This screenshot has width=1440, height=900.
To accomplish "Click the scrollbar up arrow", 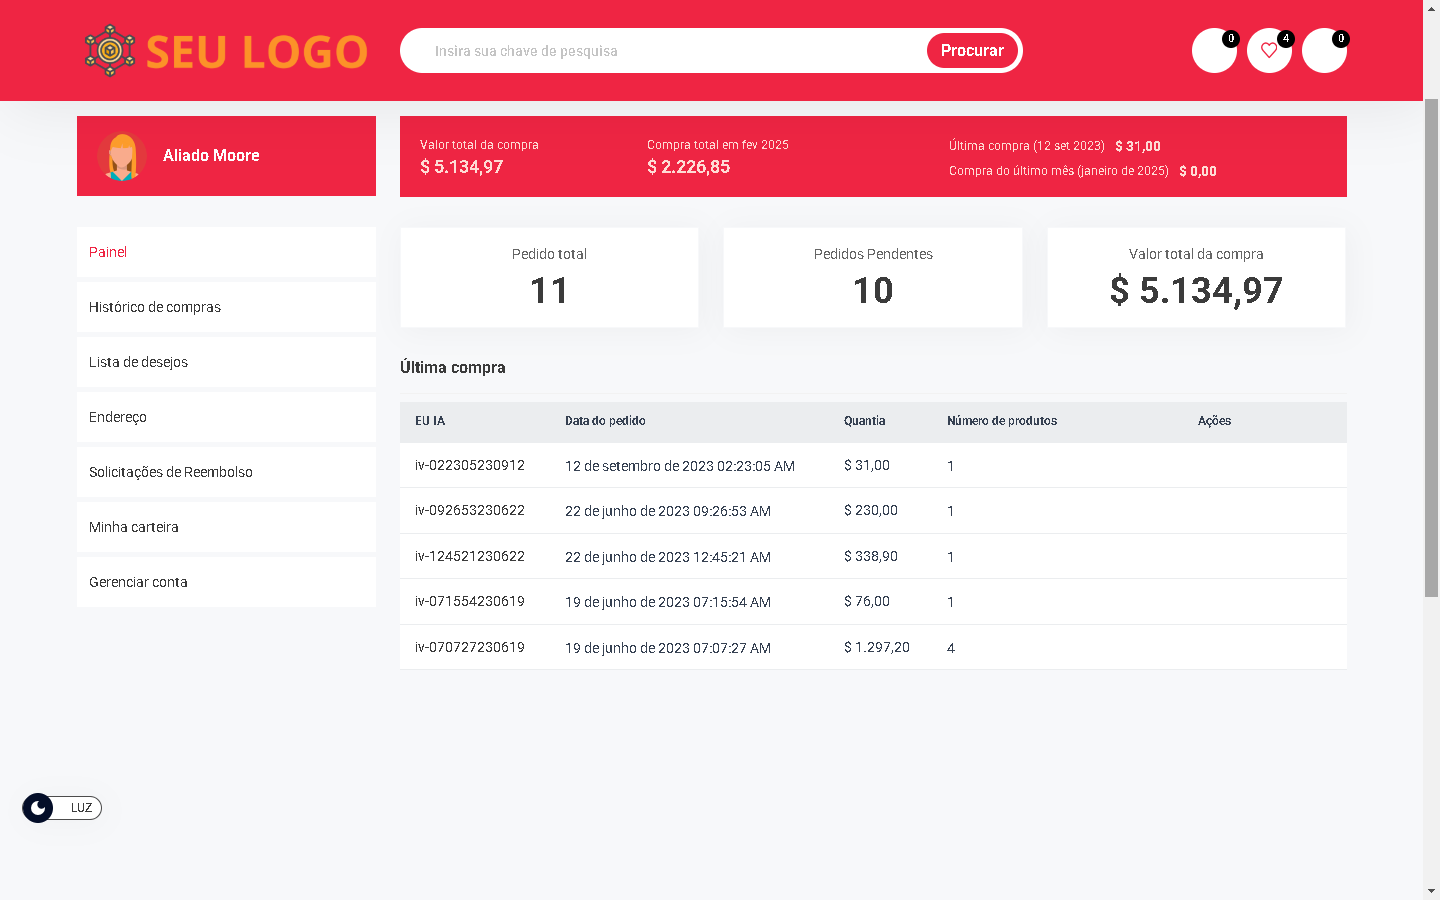I will pos(1431,8).
